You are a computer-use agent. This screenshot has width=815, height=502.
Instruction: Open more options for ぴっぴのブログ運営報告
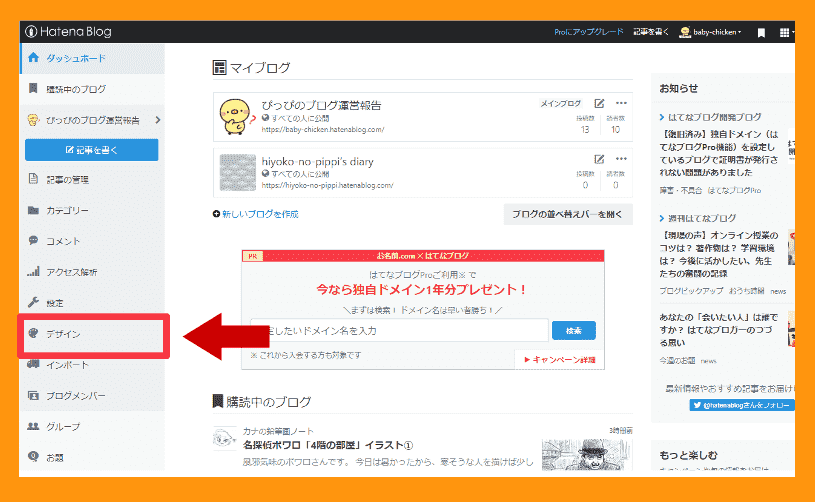point(621,103)
